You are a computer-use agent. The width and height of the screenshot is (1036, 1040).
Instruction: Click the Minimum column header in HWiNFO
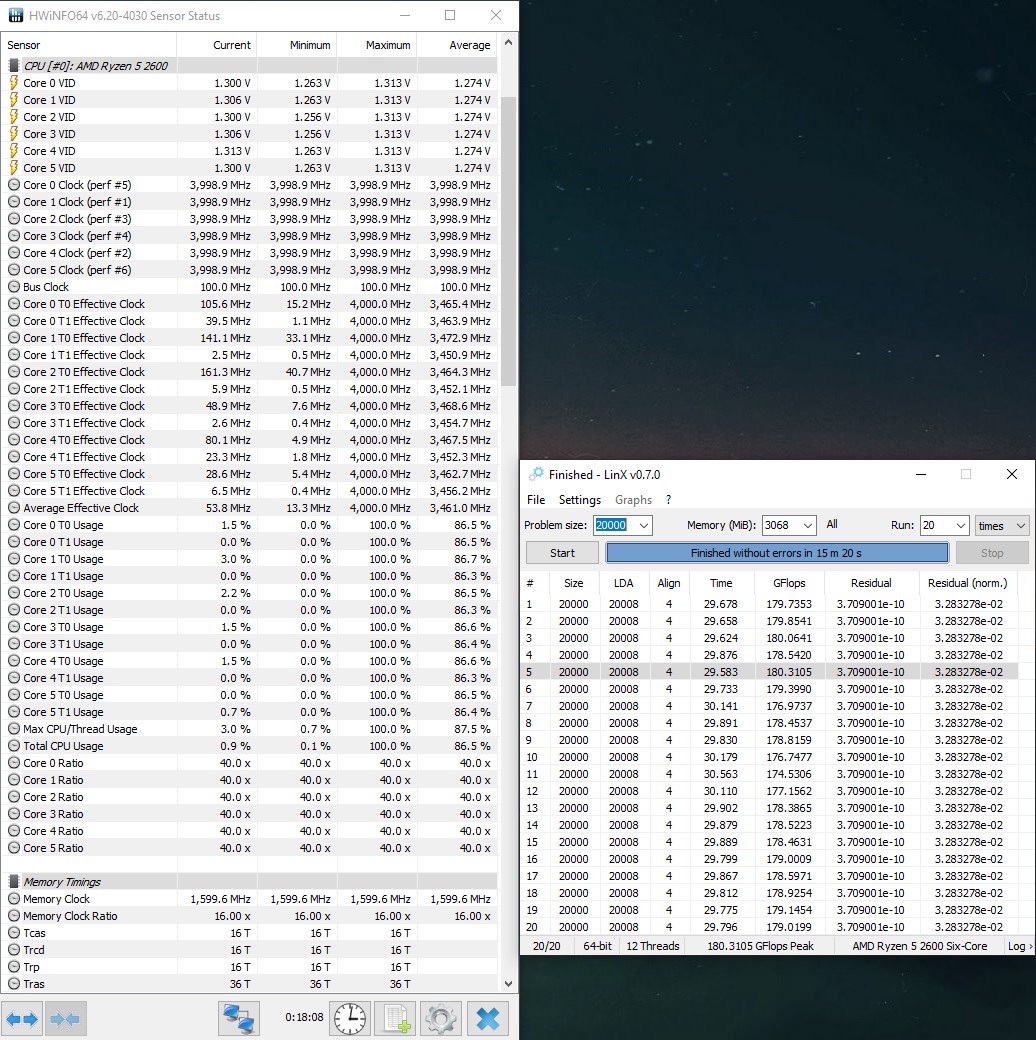tap(297, 44)
